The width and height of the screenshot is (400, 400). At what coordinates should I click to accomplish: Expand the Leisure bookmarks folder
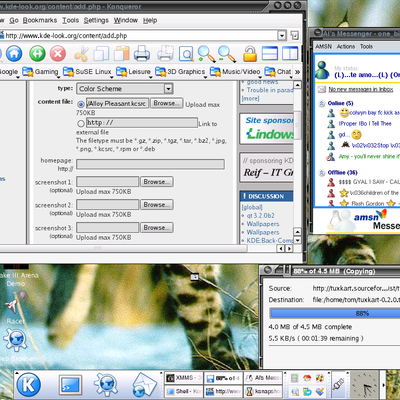[x=133, y=72]
